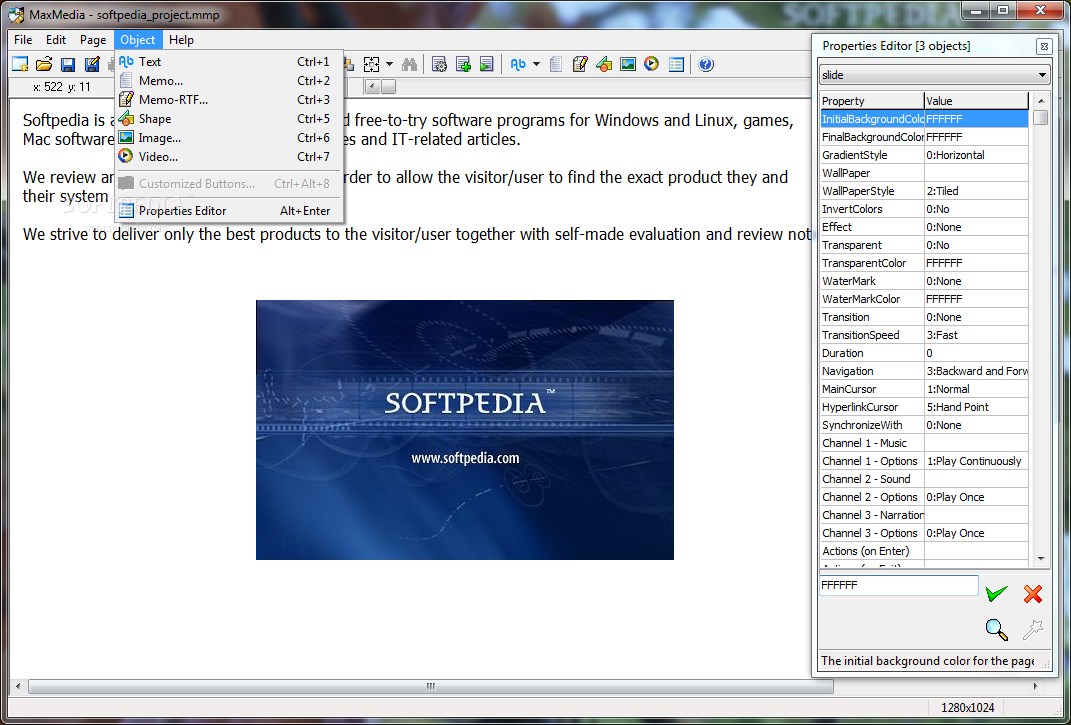The width and height of the screenshot is (1071, 725).
Task: Click the Select All dashed-square toolbar icon
Action: pos(371,64)
